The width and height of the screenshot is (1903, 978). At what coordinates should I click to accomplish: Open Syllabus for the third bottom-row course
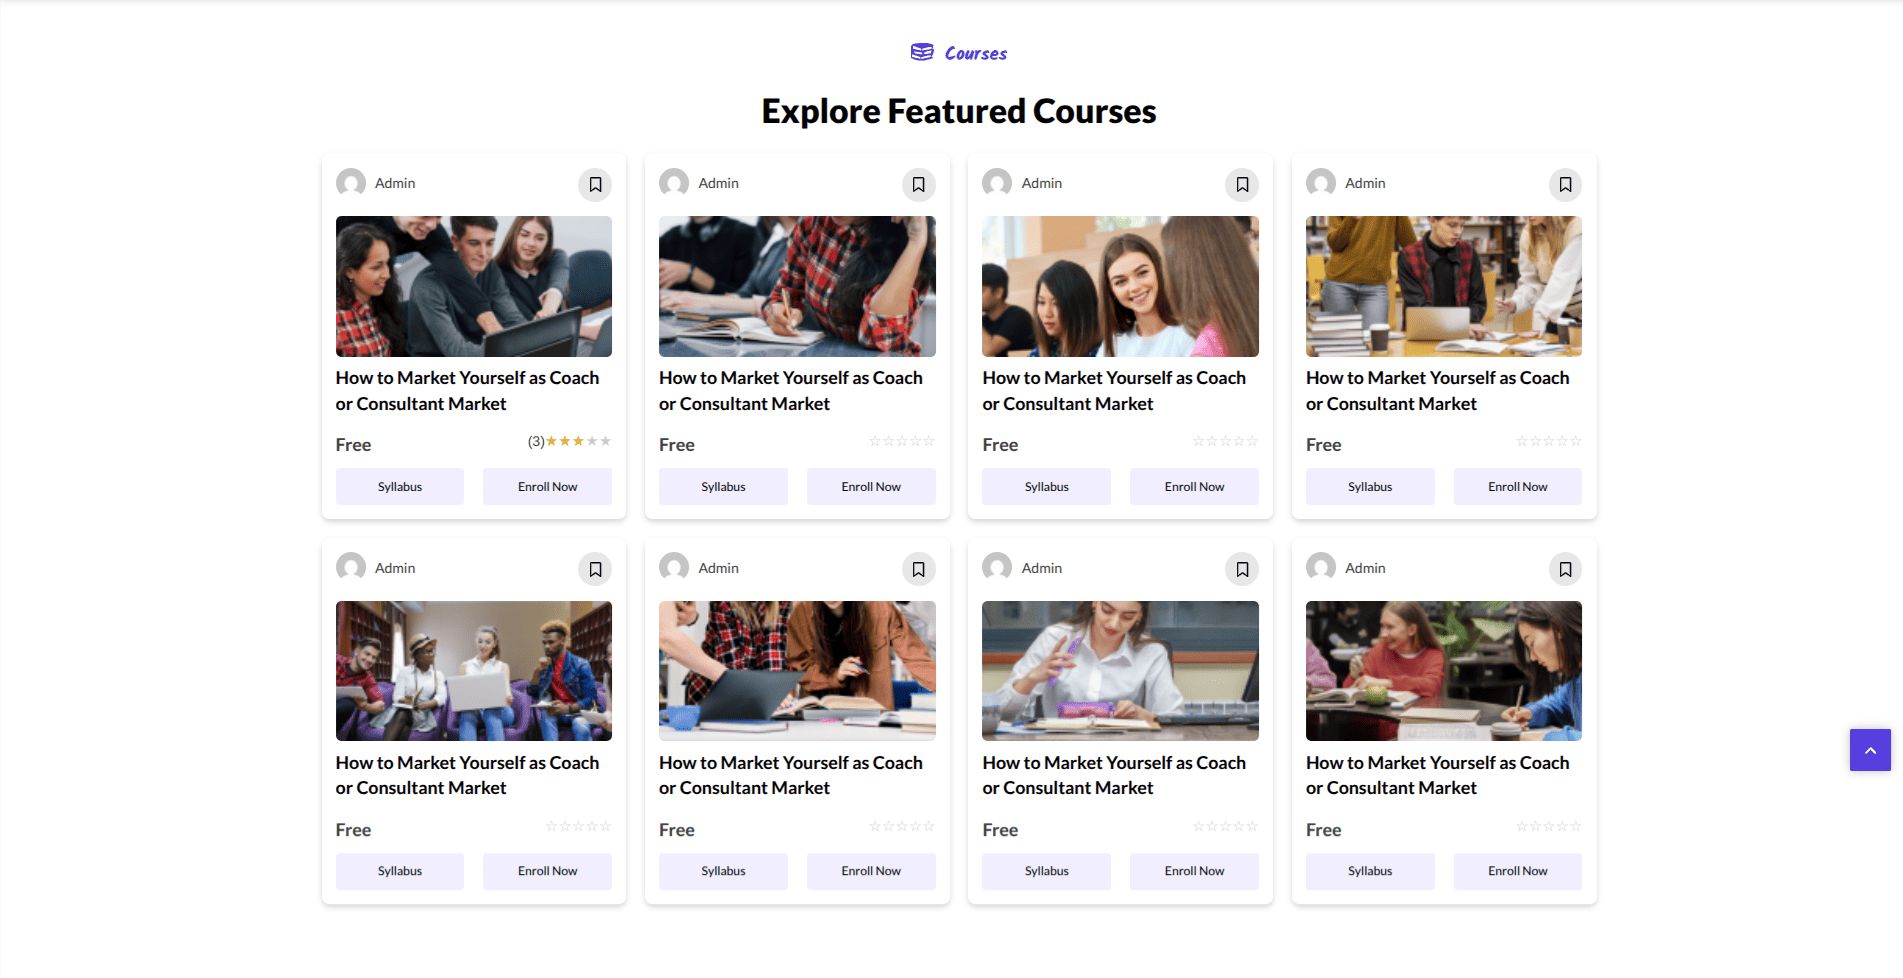1046,871
